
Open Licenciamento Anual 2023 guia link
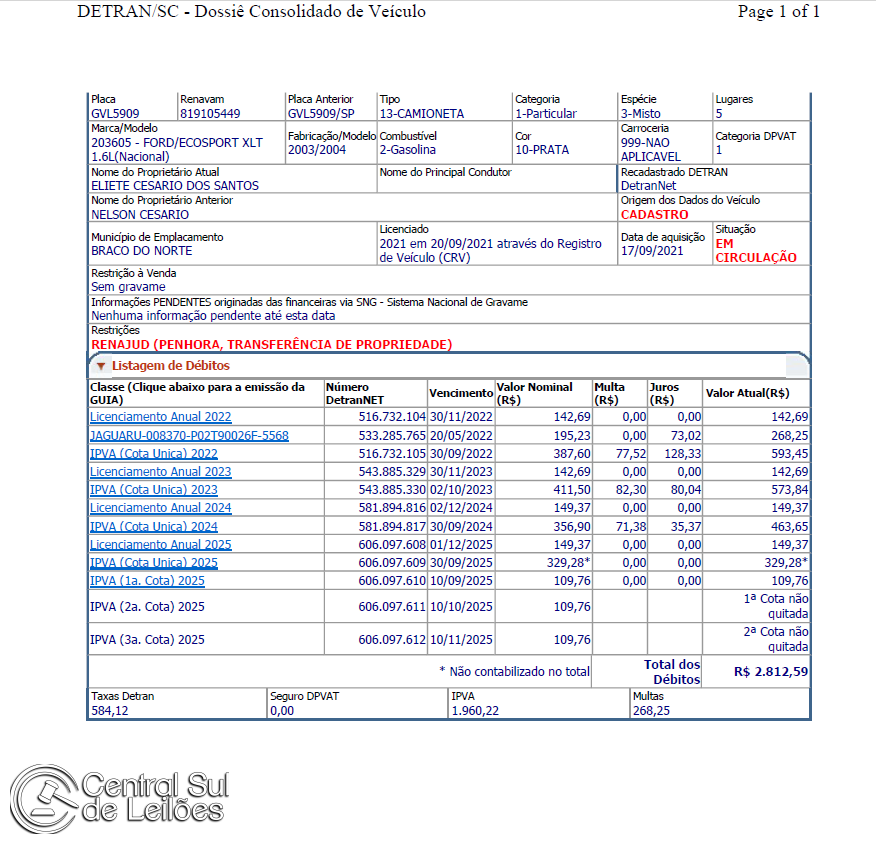pyautogui.click(x=161, y=471)
